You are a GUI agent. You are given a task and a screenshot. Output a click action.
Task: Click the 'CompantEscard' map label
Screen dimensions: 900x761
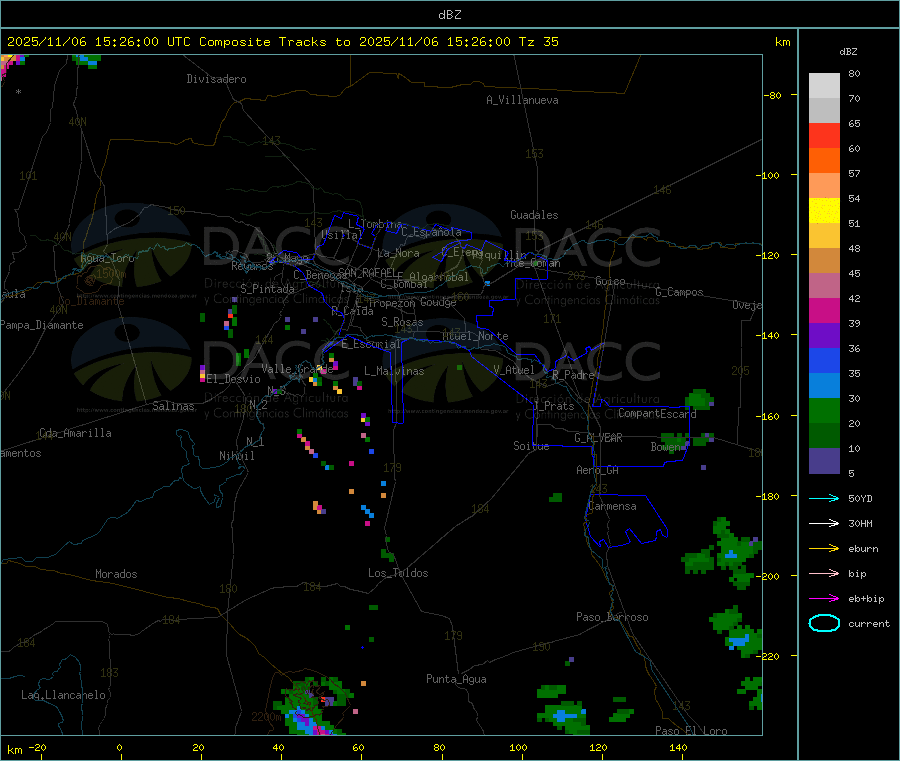[657, 413]
